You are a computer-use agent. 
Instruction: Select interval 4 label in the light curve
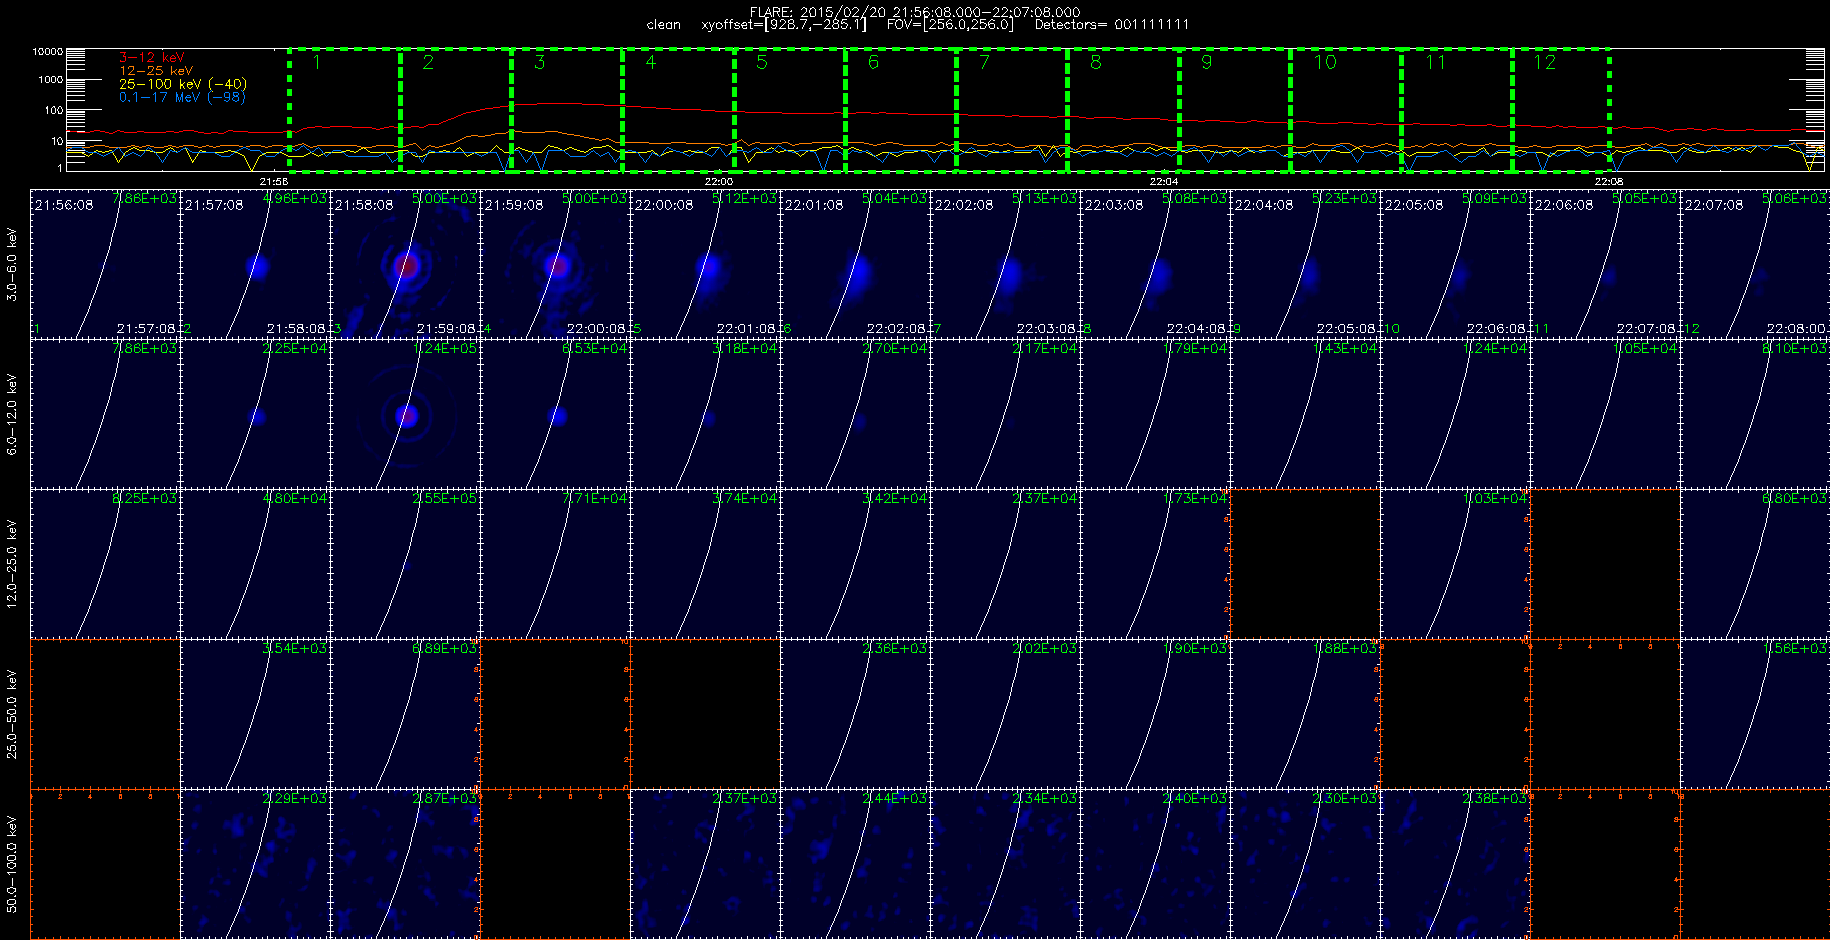point(651,62)
